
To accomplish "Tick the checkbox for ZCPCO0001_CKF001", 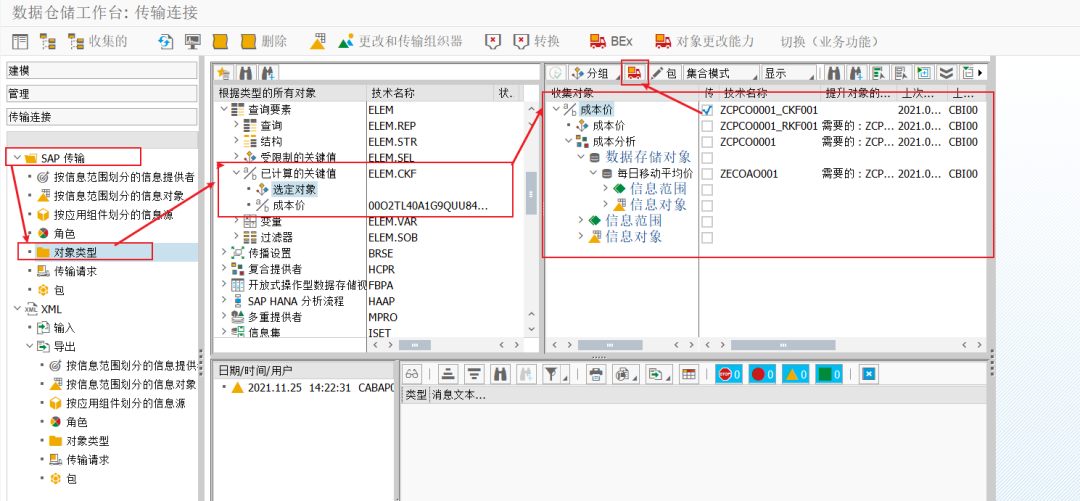I will tap(707, 109).
